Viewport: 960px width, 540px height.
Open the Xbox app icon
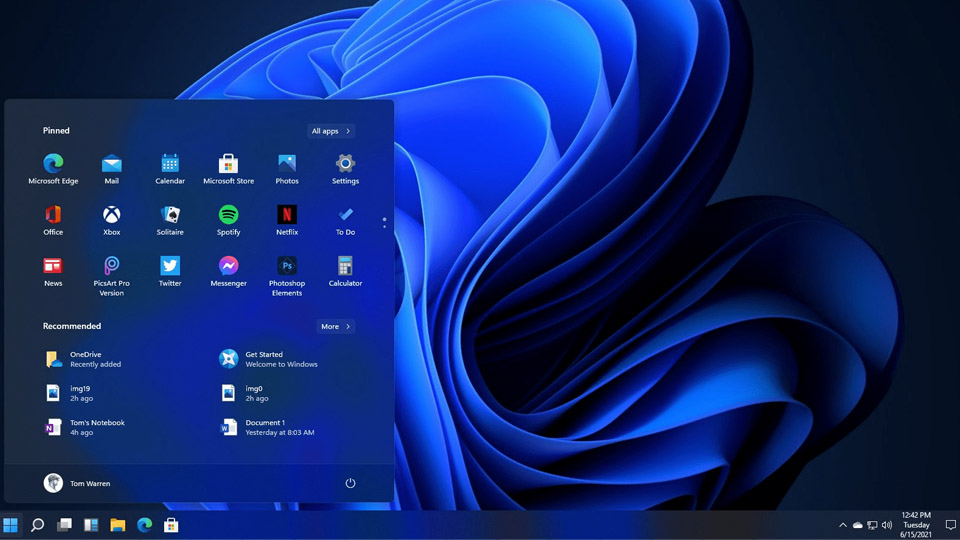(x=111, y=215)
